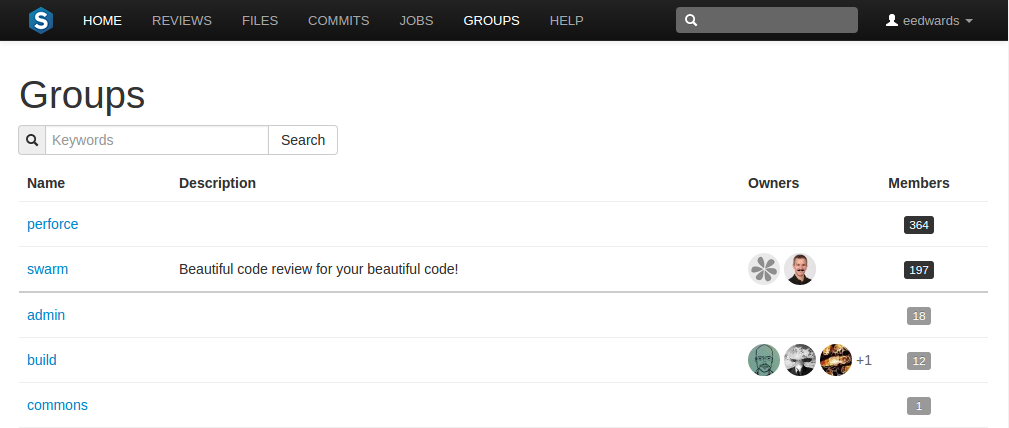Viewport: 1009px width, 428px height.
Task: Click the magnifier icon beside Keywords field
Action: (32, 140)
